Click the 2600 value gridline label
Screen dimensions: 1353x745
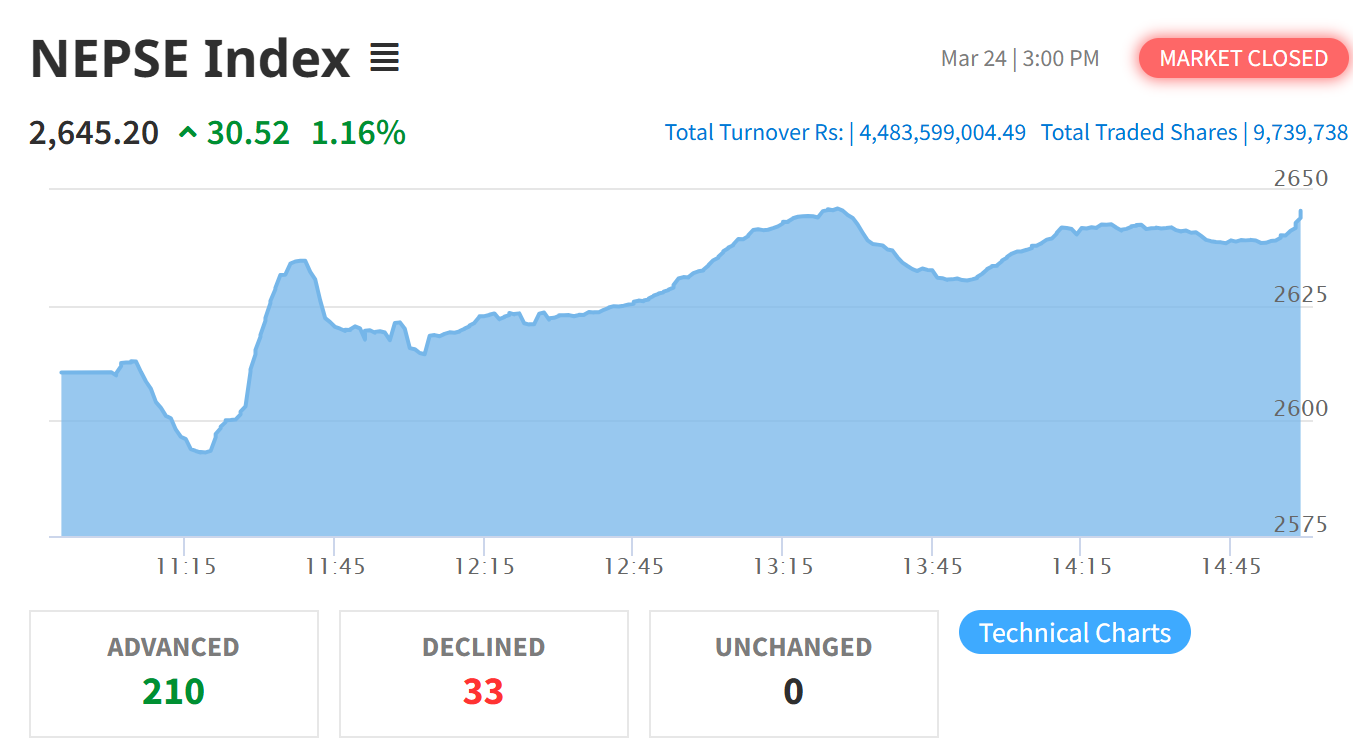pyautogui.click(x=1300, y=408)
